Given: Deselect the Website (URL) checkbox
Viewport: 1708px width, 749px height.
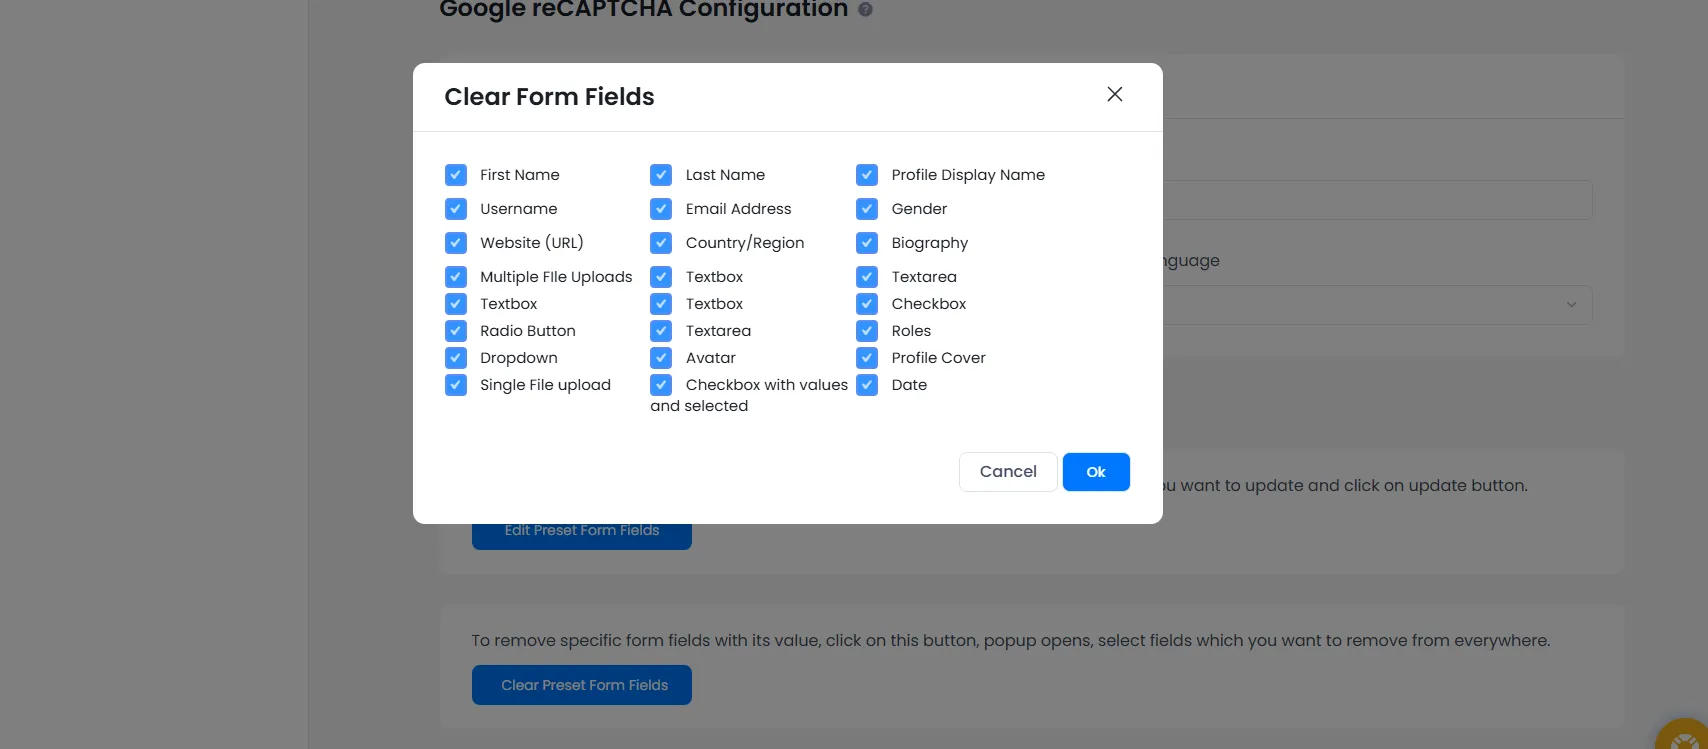Looking at the screenshot, I should [456, 243].
